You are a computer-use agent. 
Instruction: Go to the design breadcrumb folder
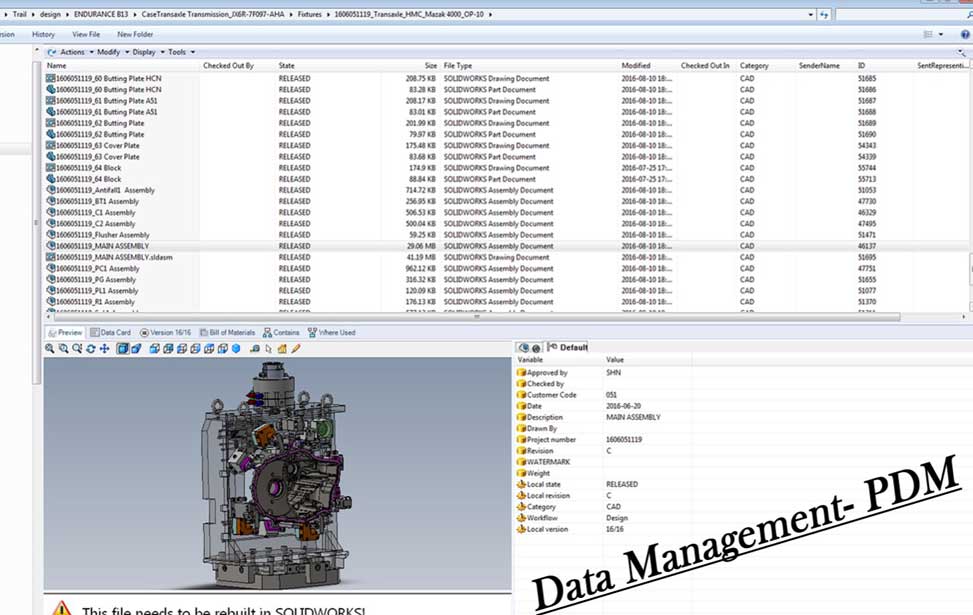(x=50, y=14)
